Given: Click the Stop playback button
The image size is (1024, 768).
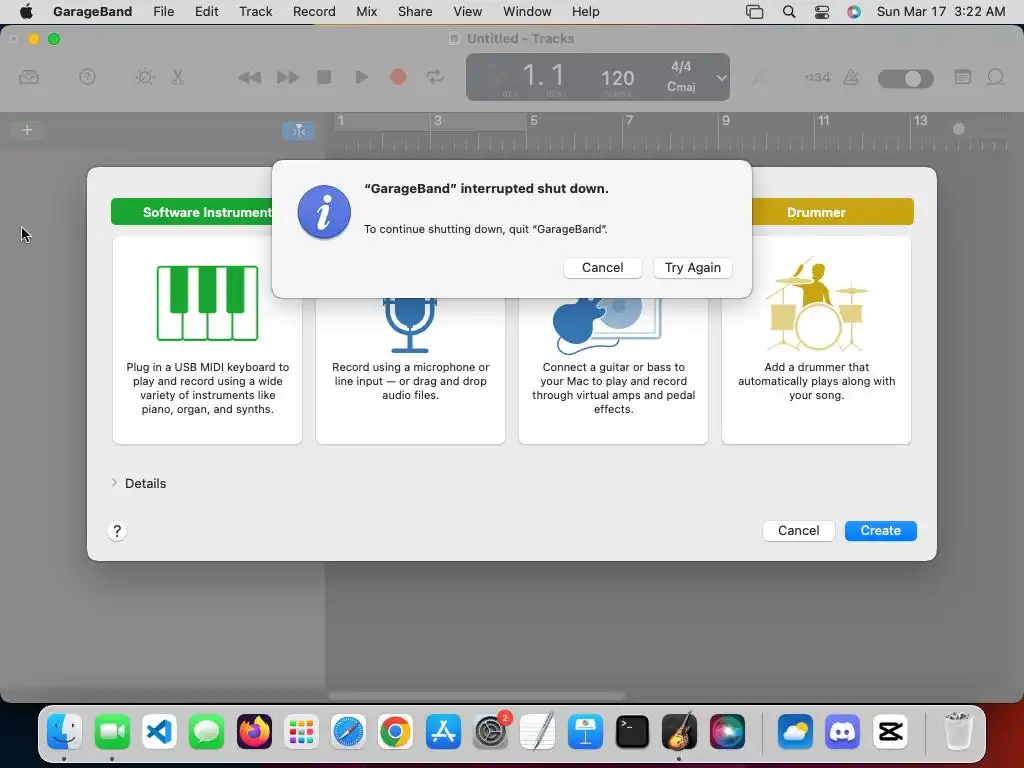Looking at the screenshot, I should click(x=324, y=77).
